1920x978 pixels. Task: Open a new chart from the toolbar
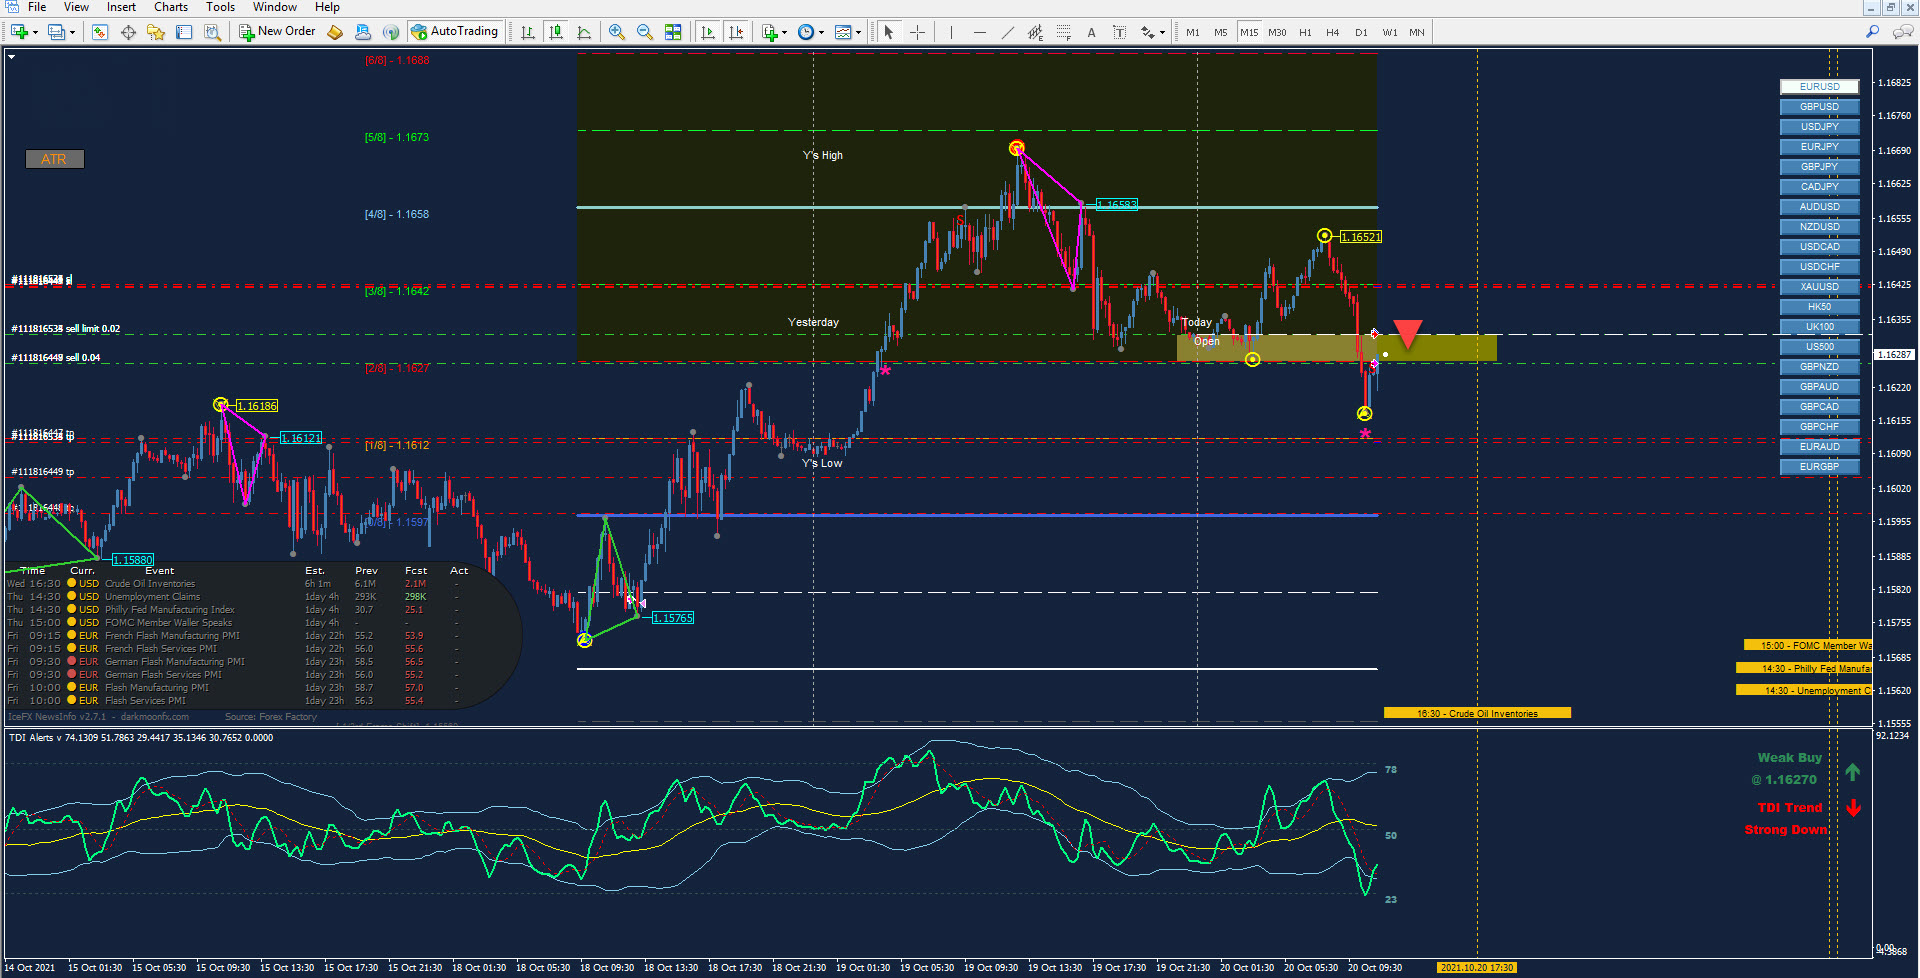click(19, 32)
